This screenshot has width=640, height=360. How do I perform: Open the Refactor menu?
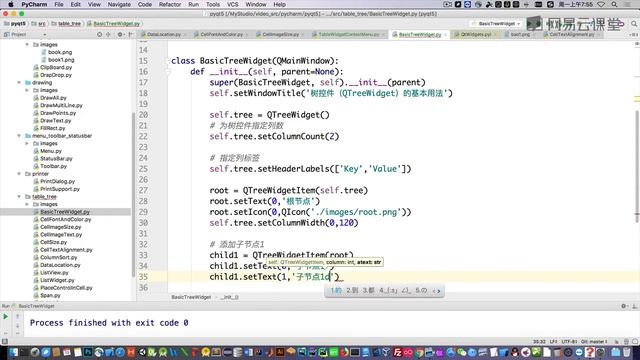pos(170,4)
